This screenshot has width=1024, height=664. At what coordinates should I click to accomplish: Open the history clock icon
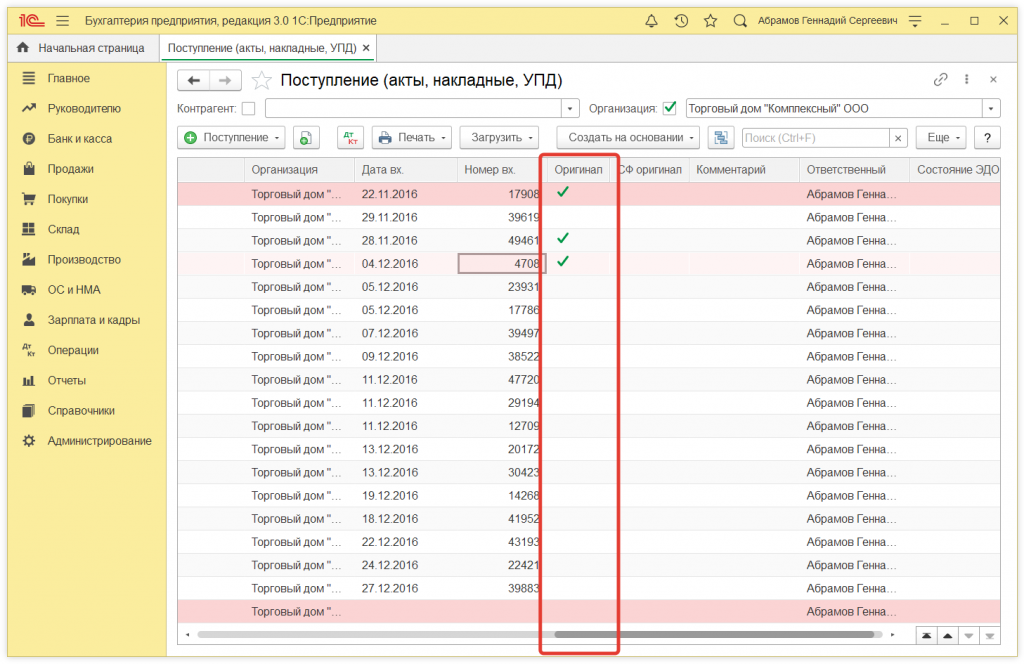click(681, 20)
